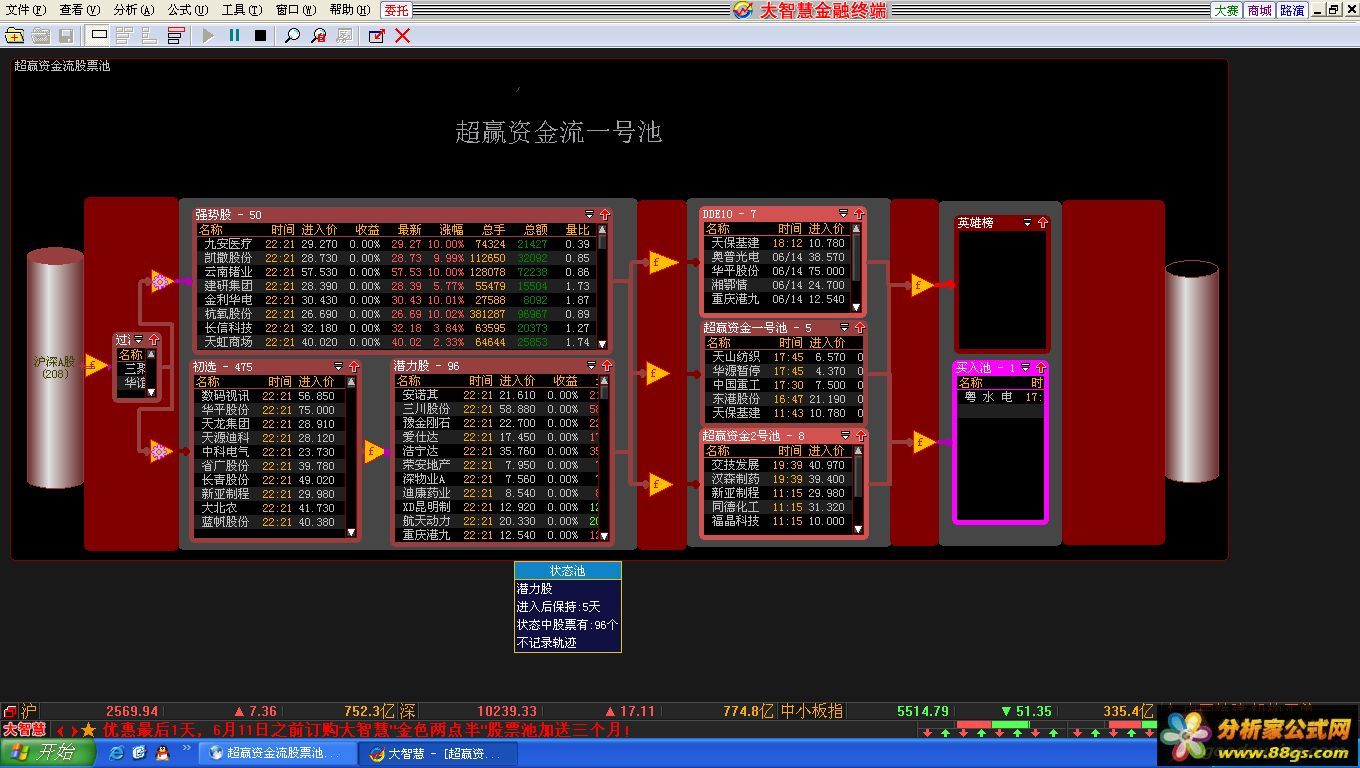Click the open folder toolbar icon
The image size is (1360, 768).
coord(40,36)
